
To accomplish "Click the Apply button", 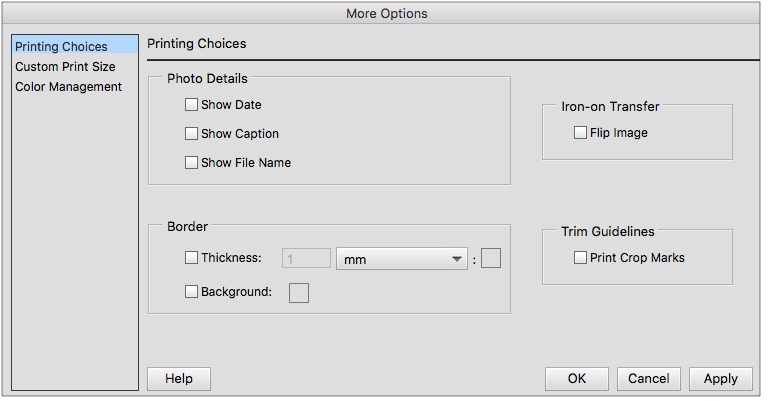I will coord(720,379).
